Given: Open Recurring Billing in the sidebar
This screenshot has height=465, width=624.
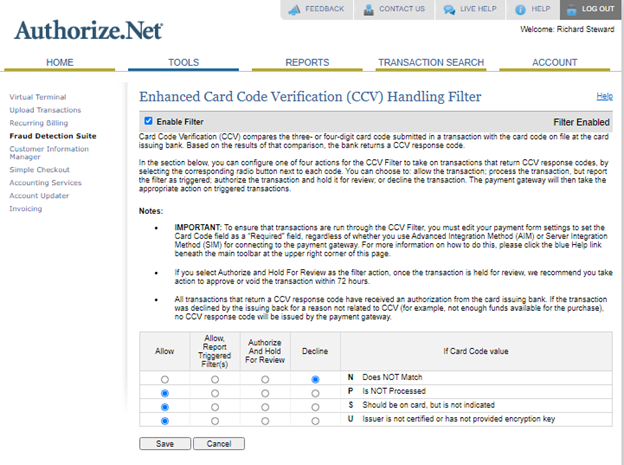Looking at the screenshot, I should point(39,123).
